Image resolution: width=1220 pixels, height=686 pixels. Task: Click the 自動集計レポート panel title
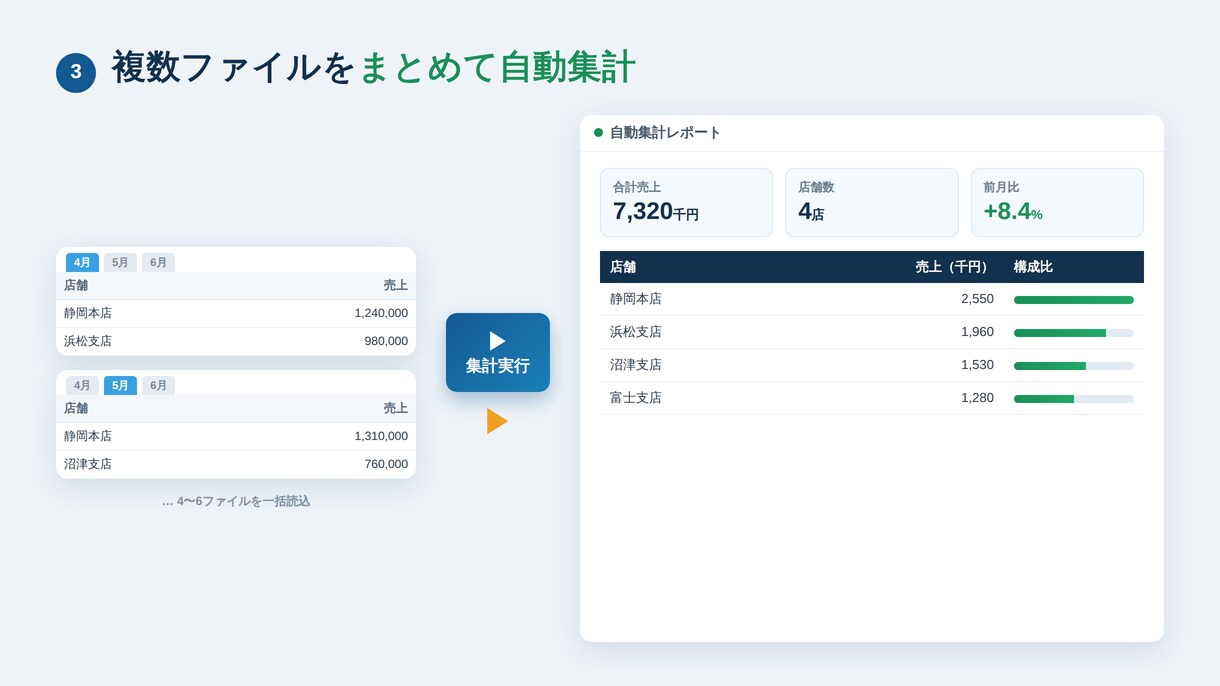coord(665,132)
